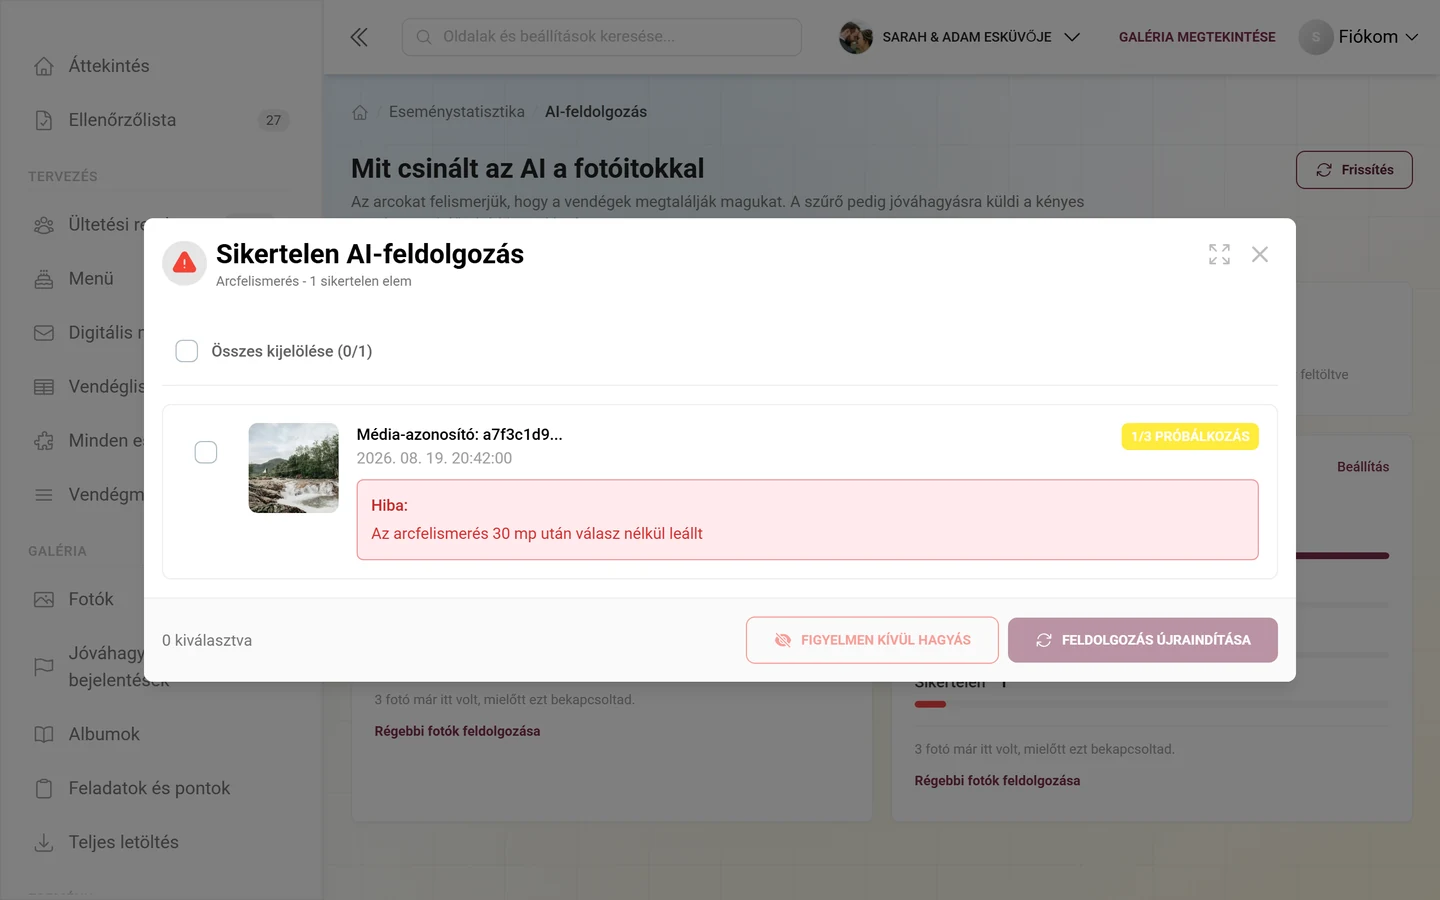
Task: Click the Digitális envelope icon in sidebar
Action: tap(44, 333)
